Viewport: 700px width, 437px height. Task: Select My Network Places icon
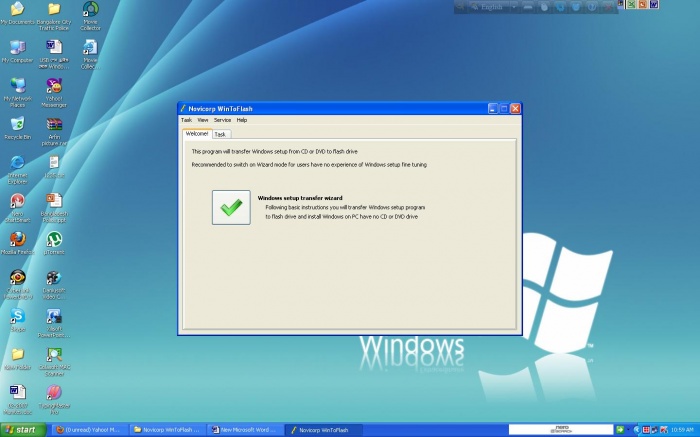tap(17, 93)
